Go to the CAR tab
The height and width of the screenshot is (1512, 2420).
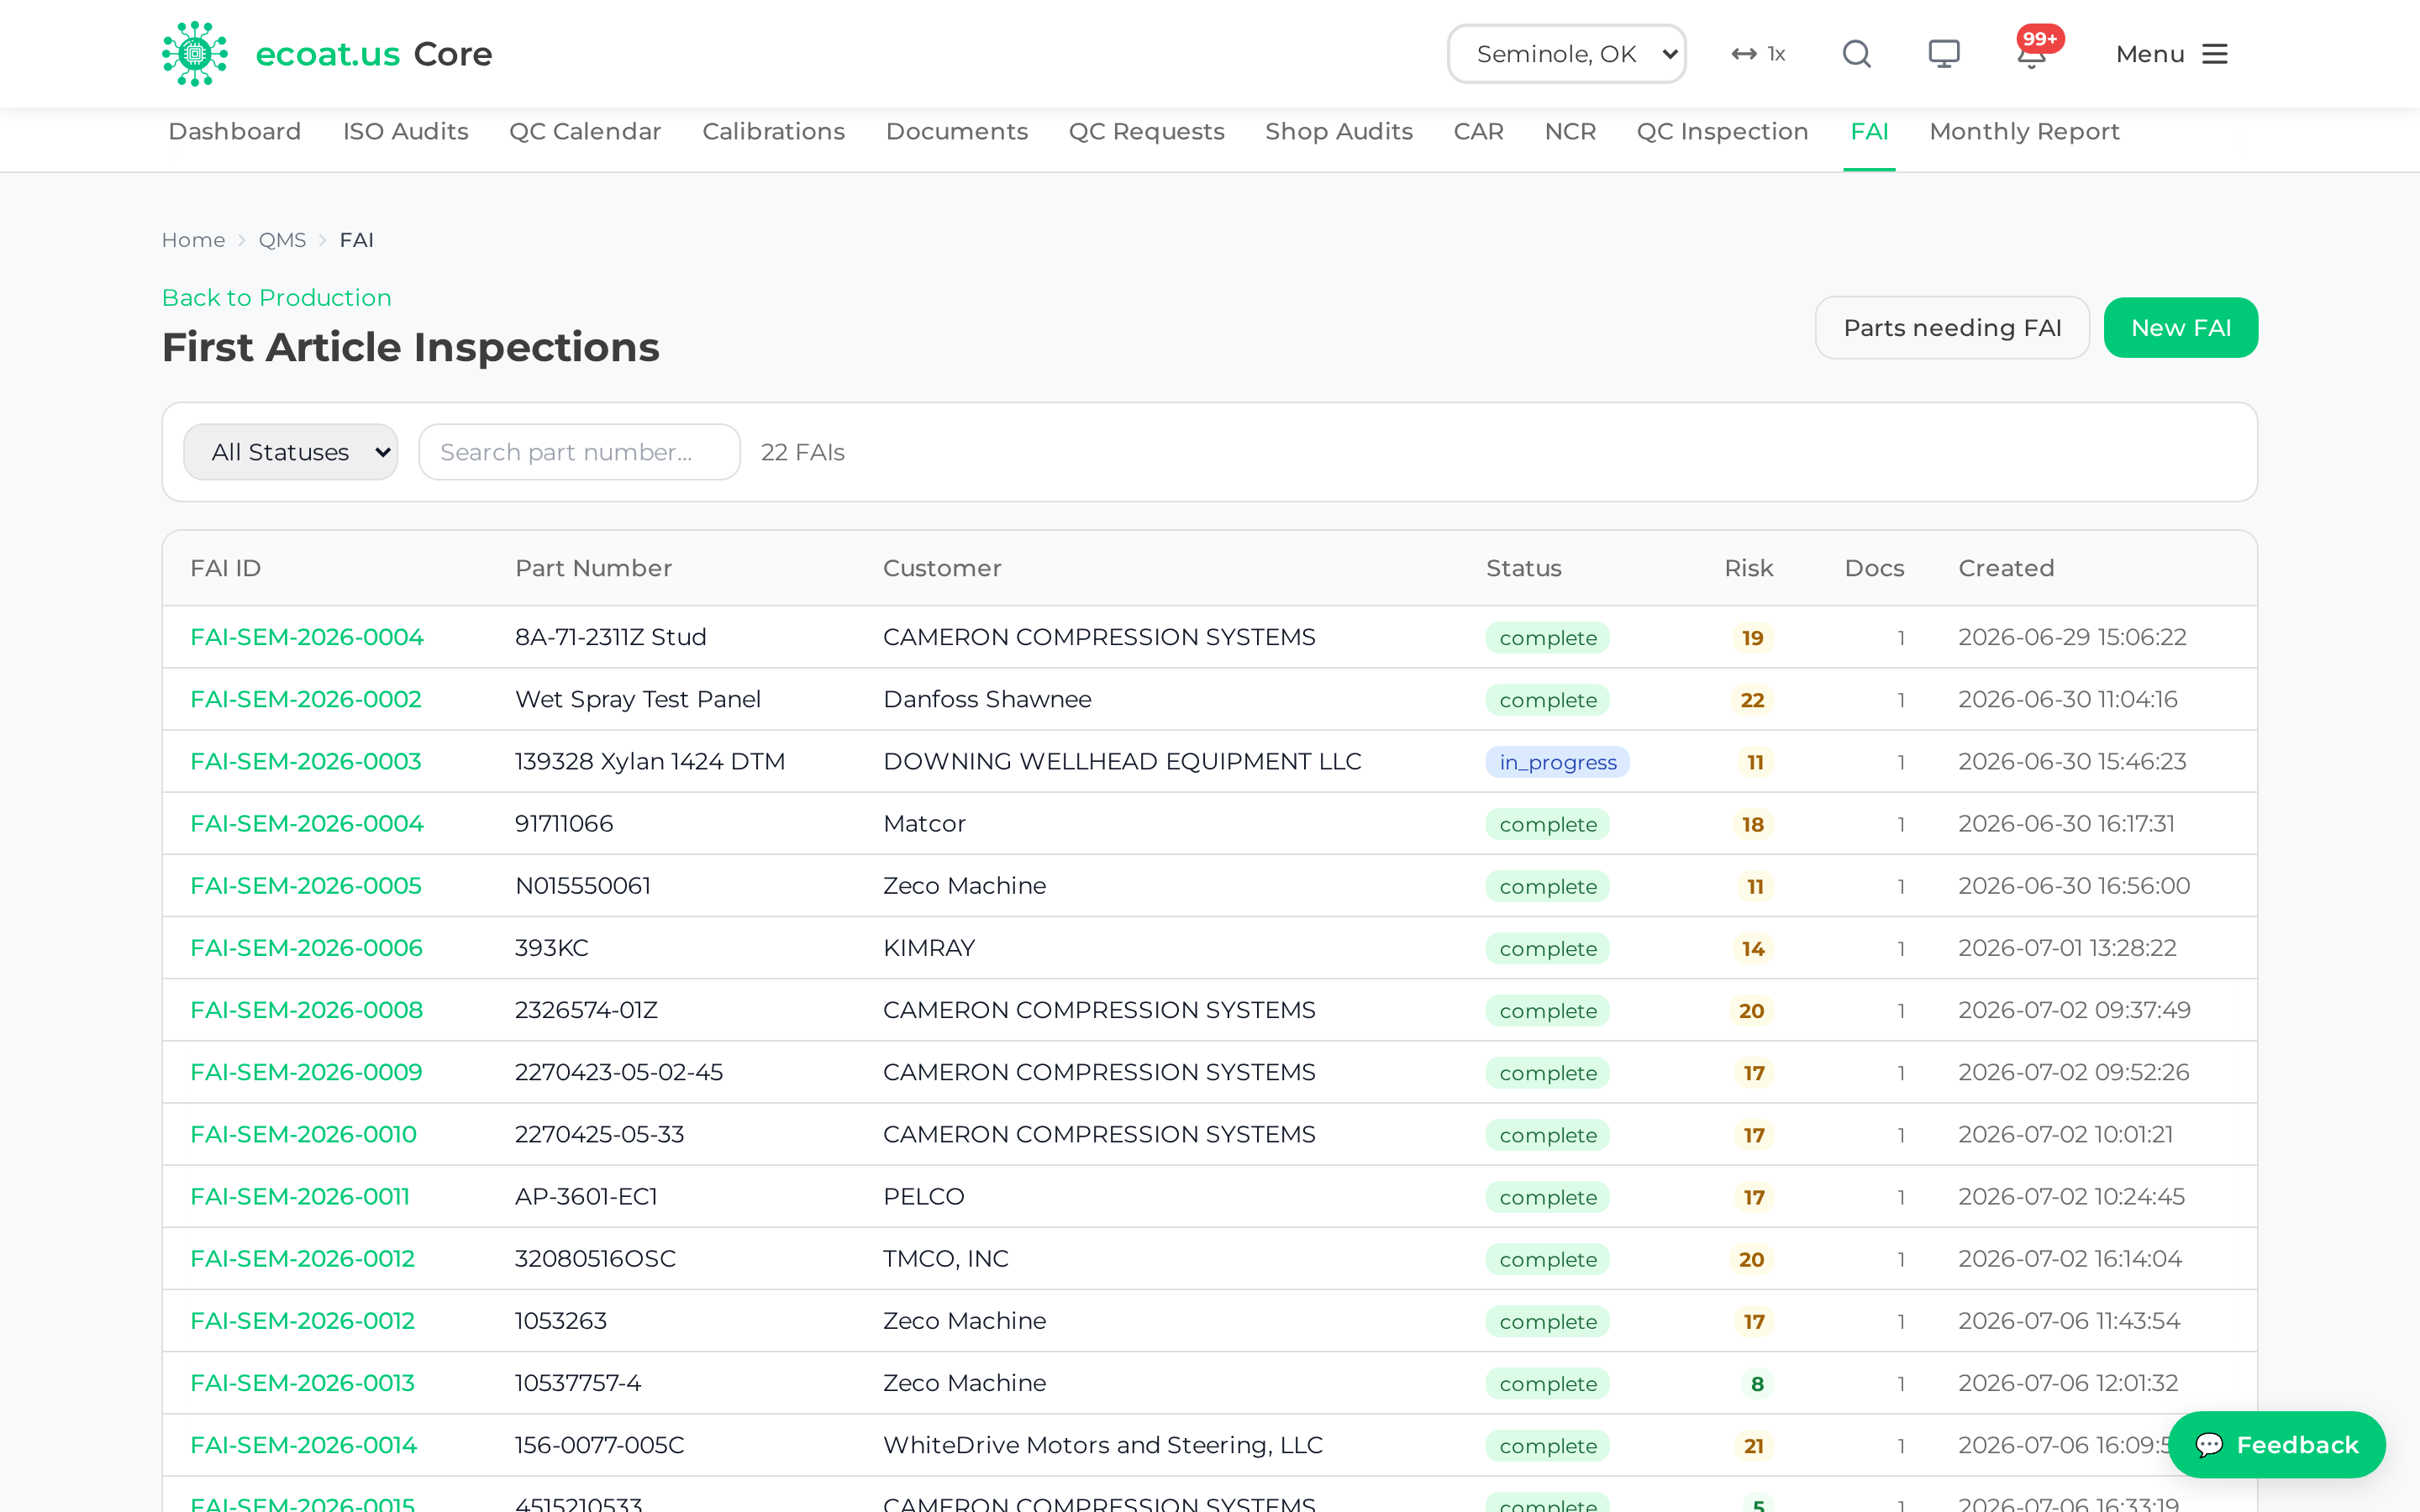(1478, 132)
